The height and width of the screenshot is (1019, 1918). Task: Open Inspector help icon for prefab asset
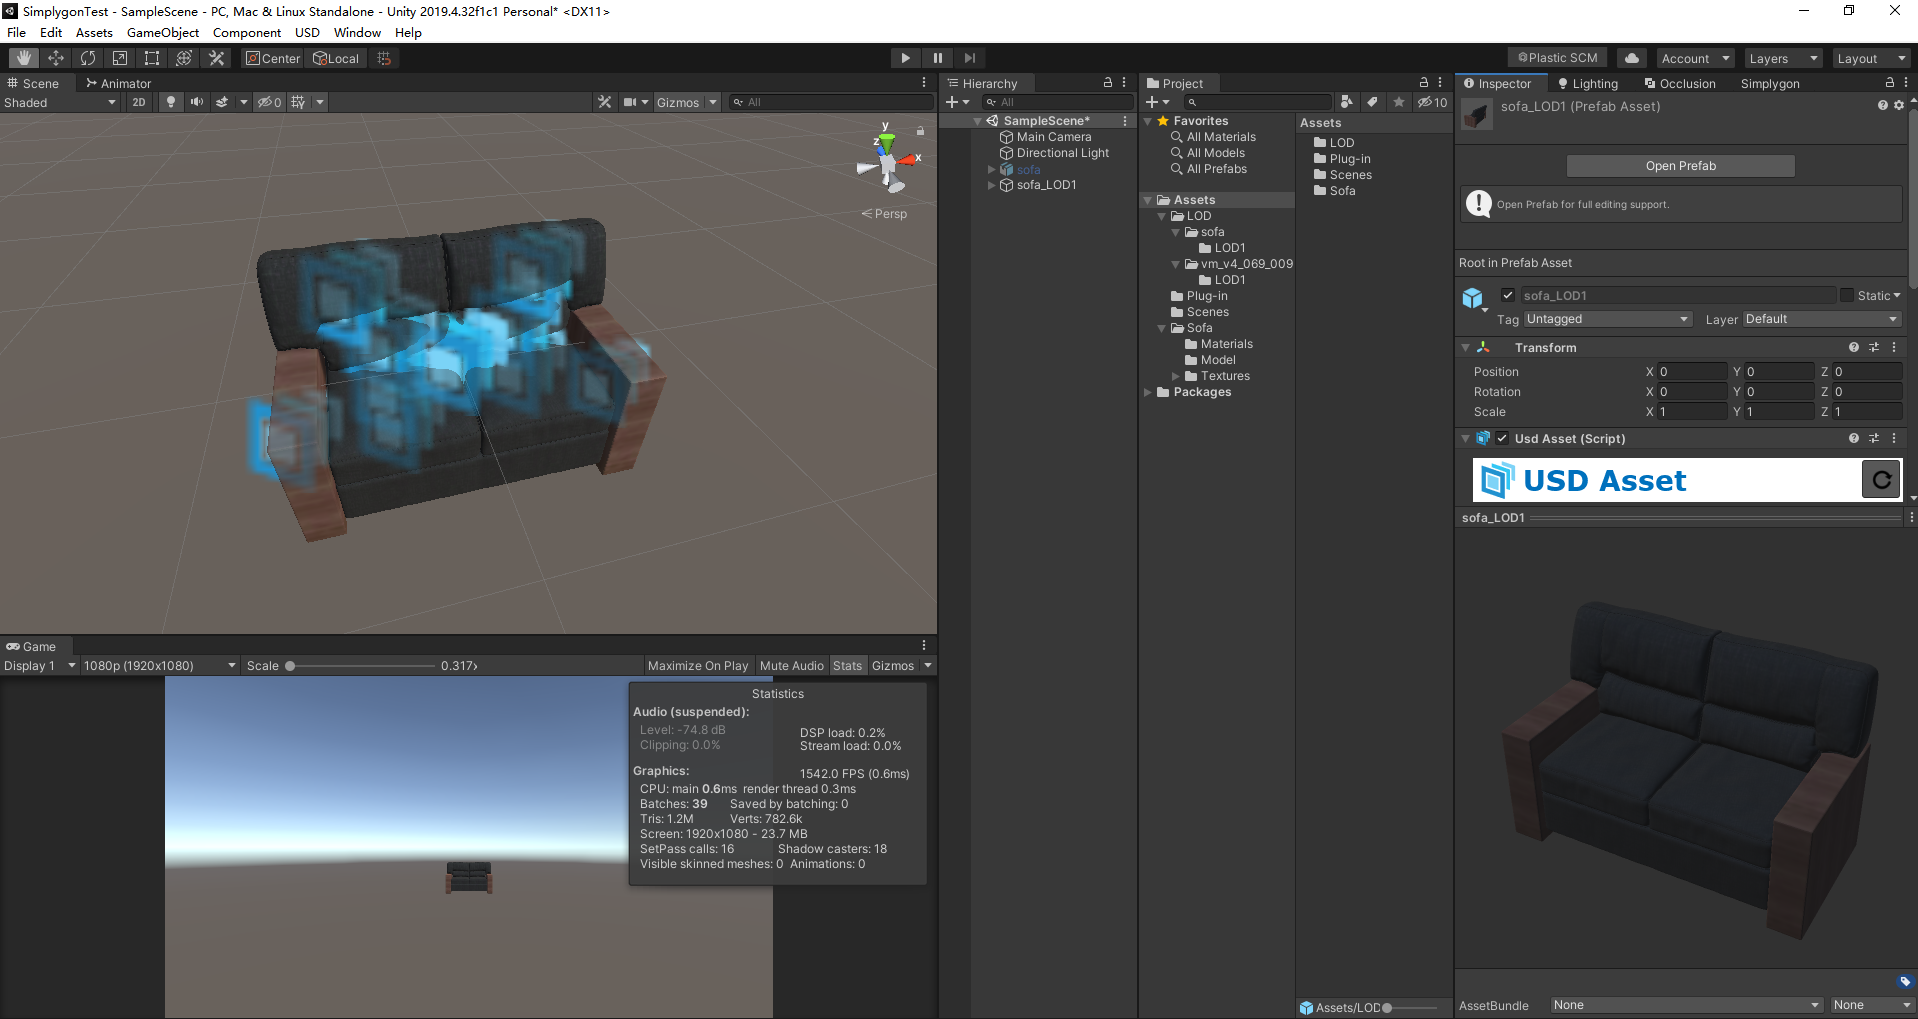1883,105
